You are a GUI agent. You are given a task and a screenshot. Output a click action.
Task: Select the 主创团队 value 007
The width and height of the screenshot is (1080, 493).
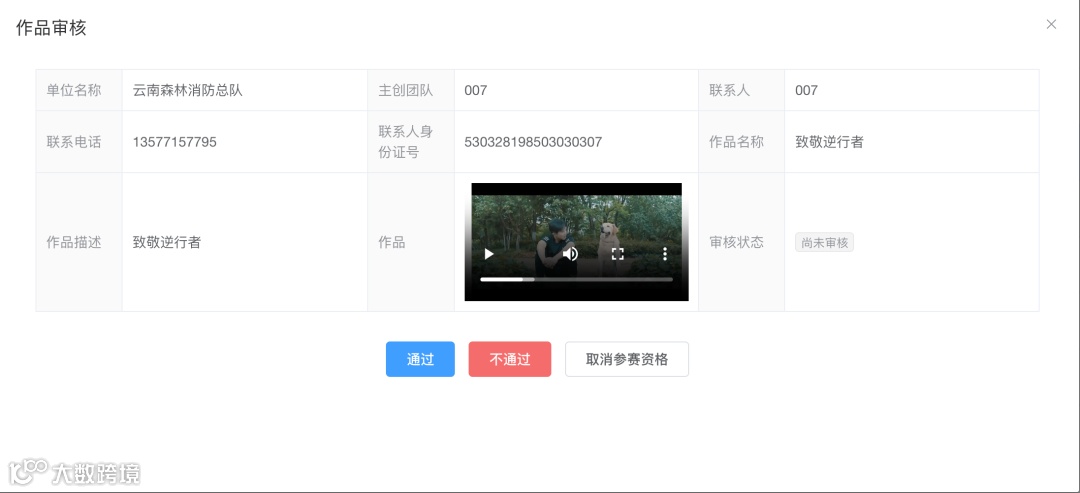coord(476,90)
